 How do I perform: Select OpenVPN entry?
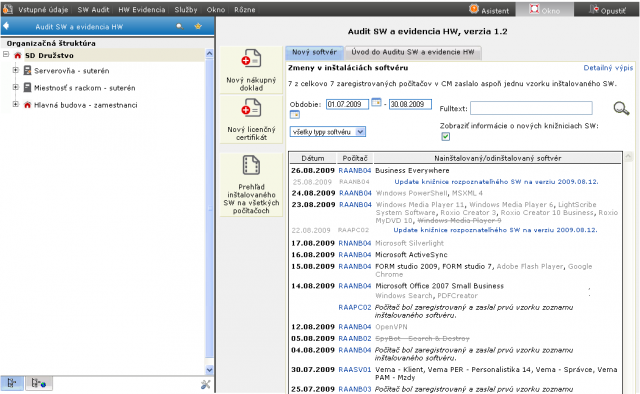pyautogui.click(x=391, y=327)
